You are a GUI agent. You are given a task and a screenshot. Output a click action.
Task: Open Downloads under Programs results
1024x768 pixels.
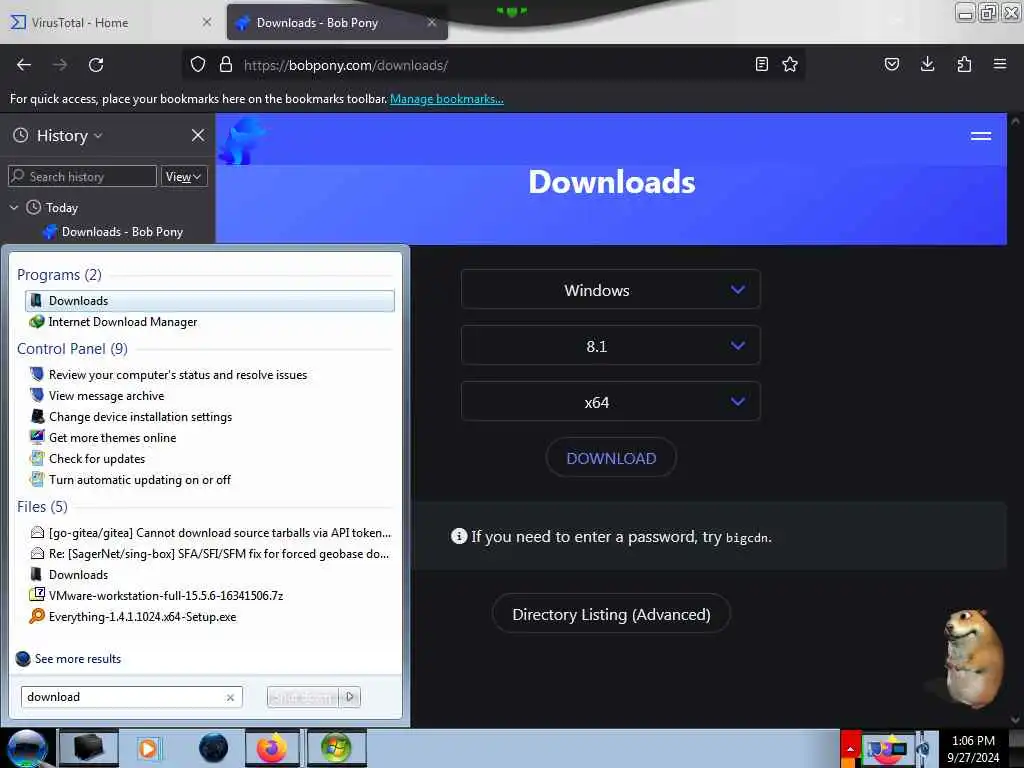pos(210,300)
